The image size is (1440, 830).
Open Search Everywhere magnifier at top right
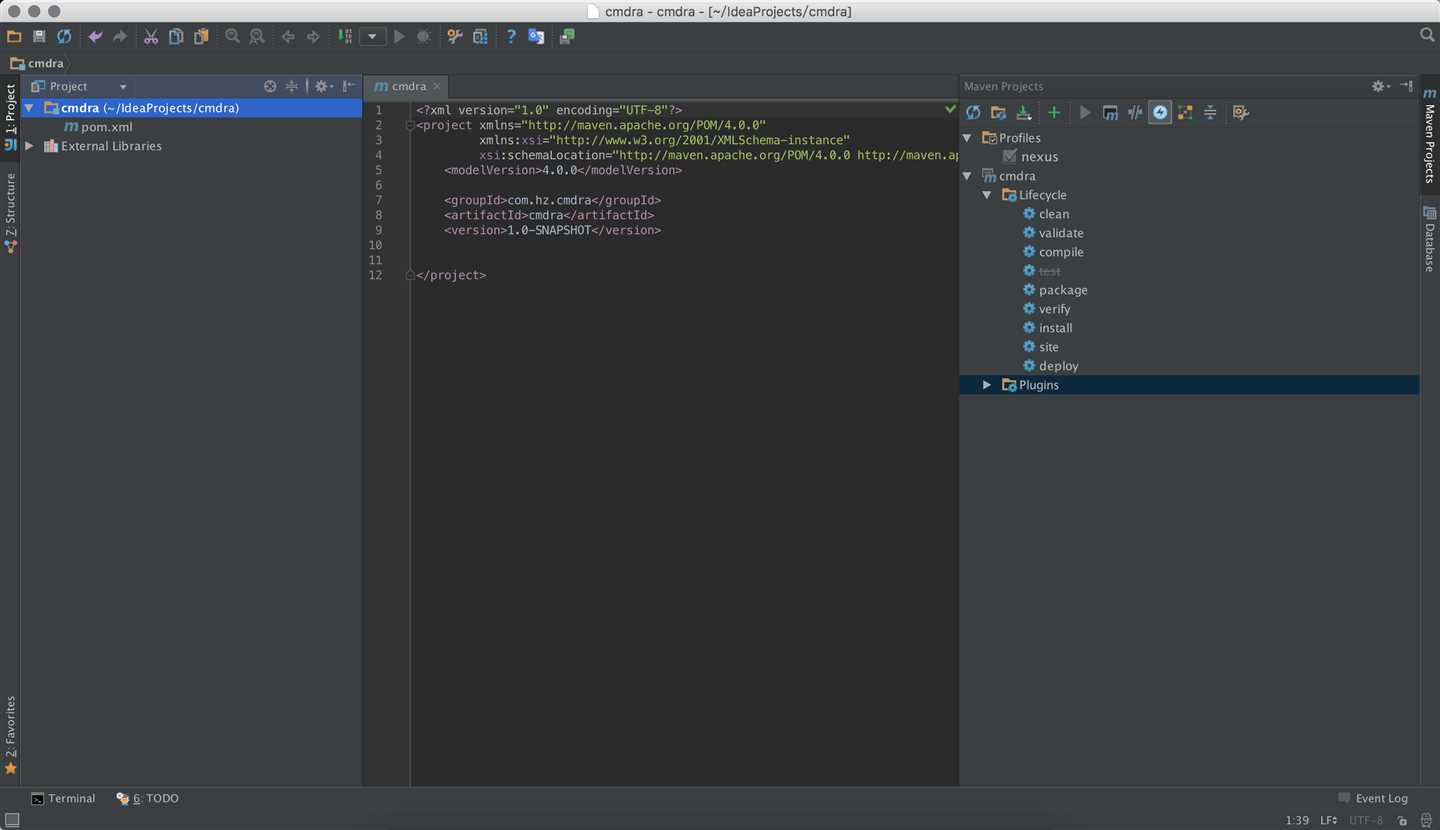click(1427, 35)
